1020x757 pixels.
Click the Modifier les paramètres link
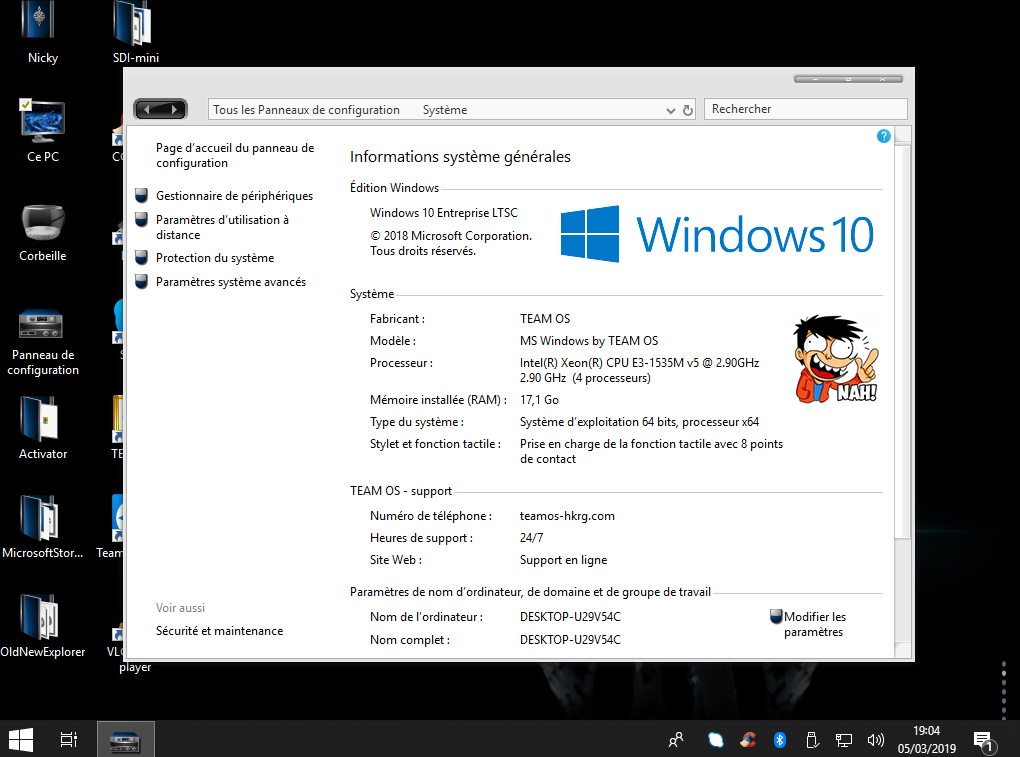(x=814, y=624)
